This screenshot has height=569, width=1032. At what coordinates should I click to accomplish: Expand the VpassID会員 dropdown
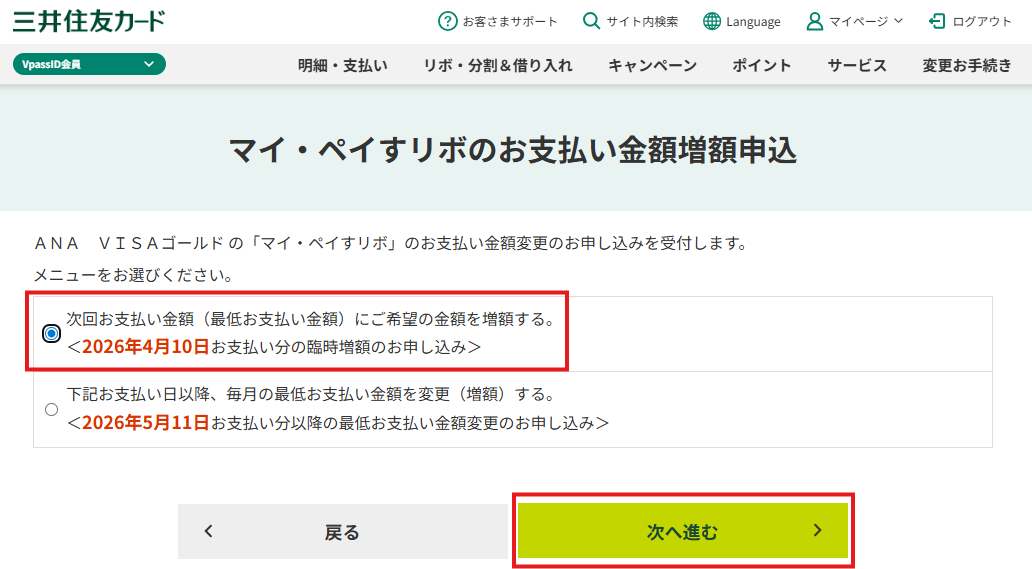89,64
